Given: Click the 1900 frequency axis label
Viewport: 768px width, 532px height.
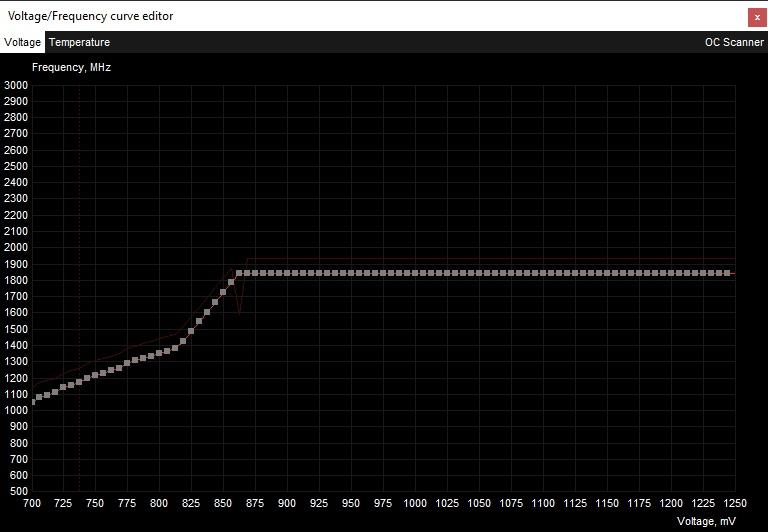Looking at the screenshot, I should click(x=16, y=264).
